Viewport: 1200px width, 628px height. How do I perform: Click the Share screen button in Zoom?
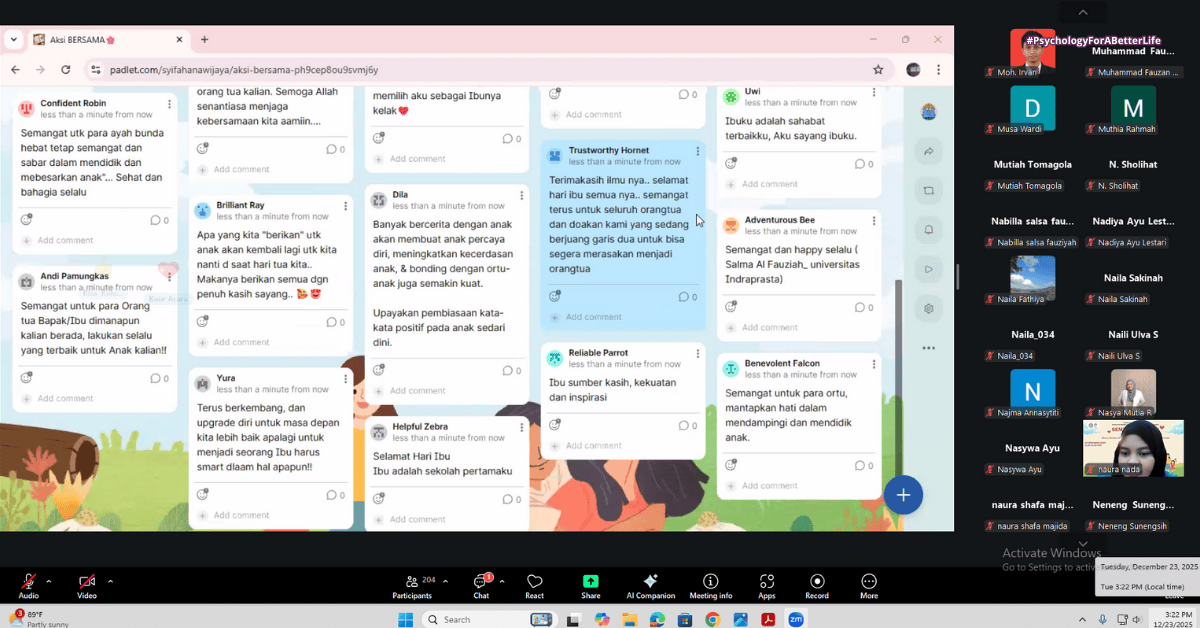[590, 586]
